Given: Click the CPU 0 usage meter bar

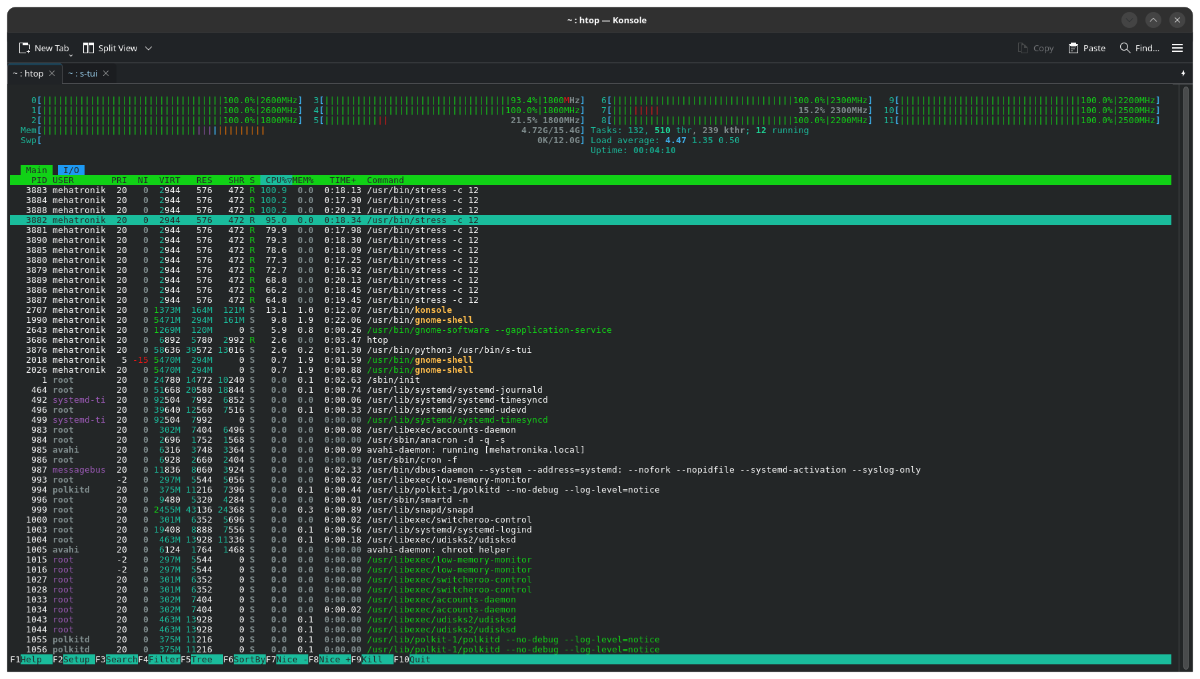Looking at the screenshot, I should 166,100.
